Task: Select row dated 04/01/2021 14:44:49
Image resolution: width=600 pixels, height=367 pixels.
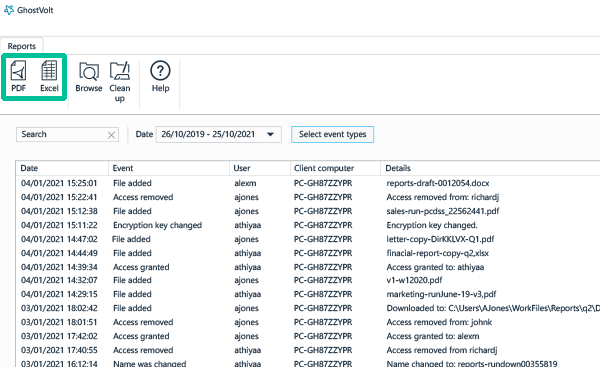Action: click(x=308, y=253)
